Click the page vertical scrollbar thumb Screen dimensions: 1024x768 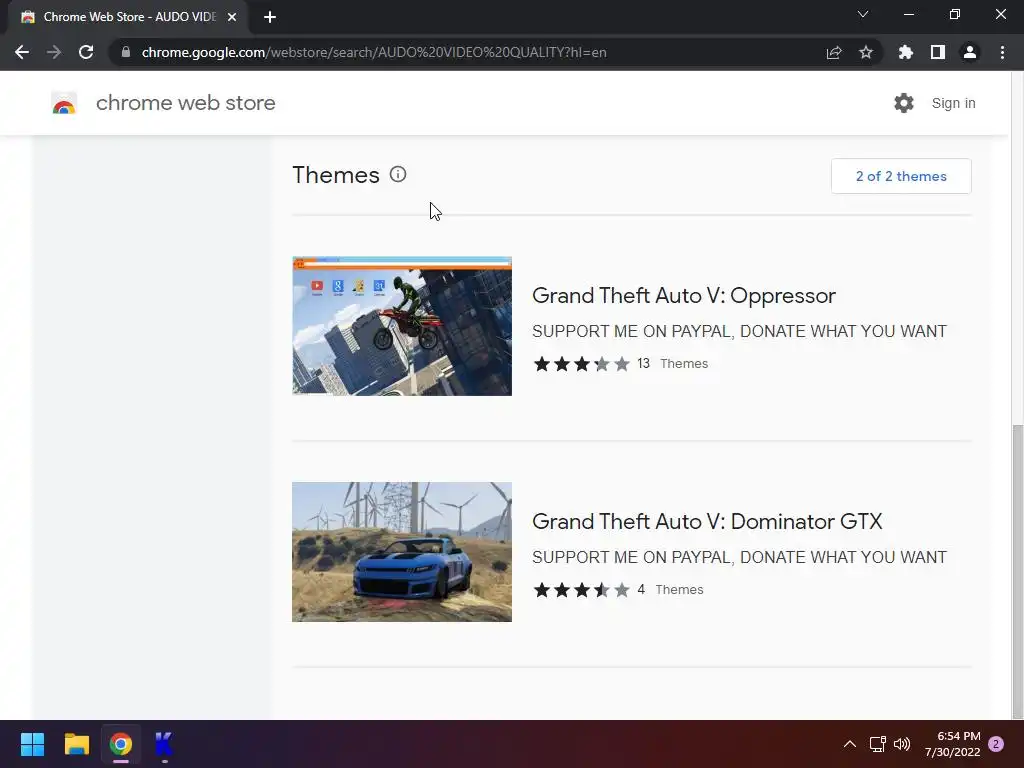pos(1017,571)
